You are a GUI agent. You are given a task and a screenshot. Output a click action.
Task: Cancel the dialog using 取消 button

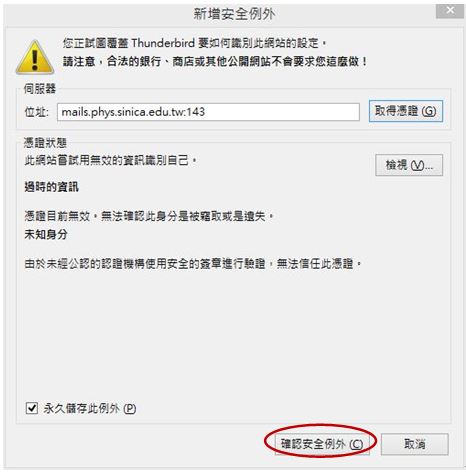click(415, 444)
